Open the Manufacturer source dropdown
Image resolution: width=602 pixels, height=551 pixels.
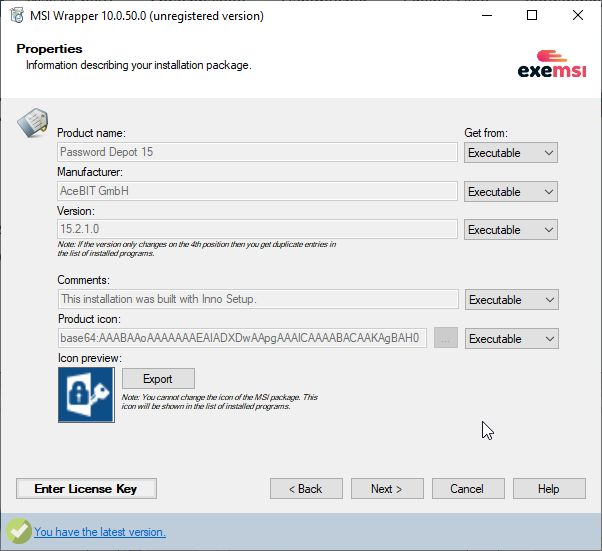click(x=511, y=192)
